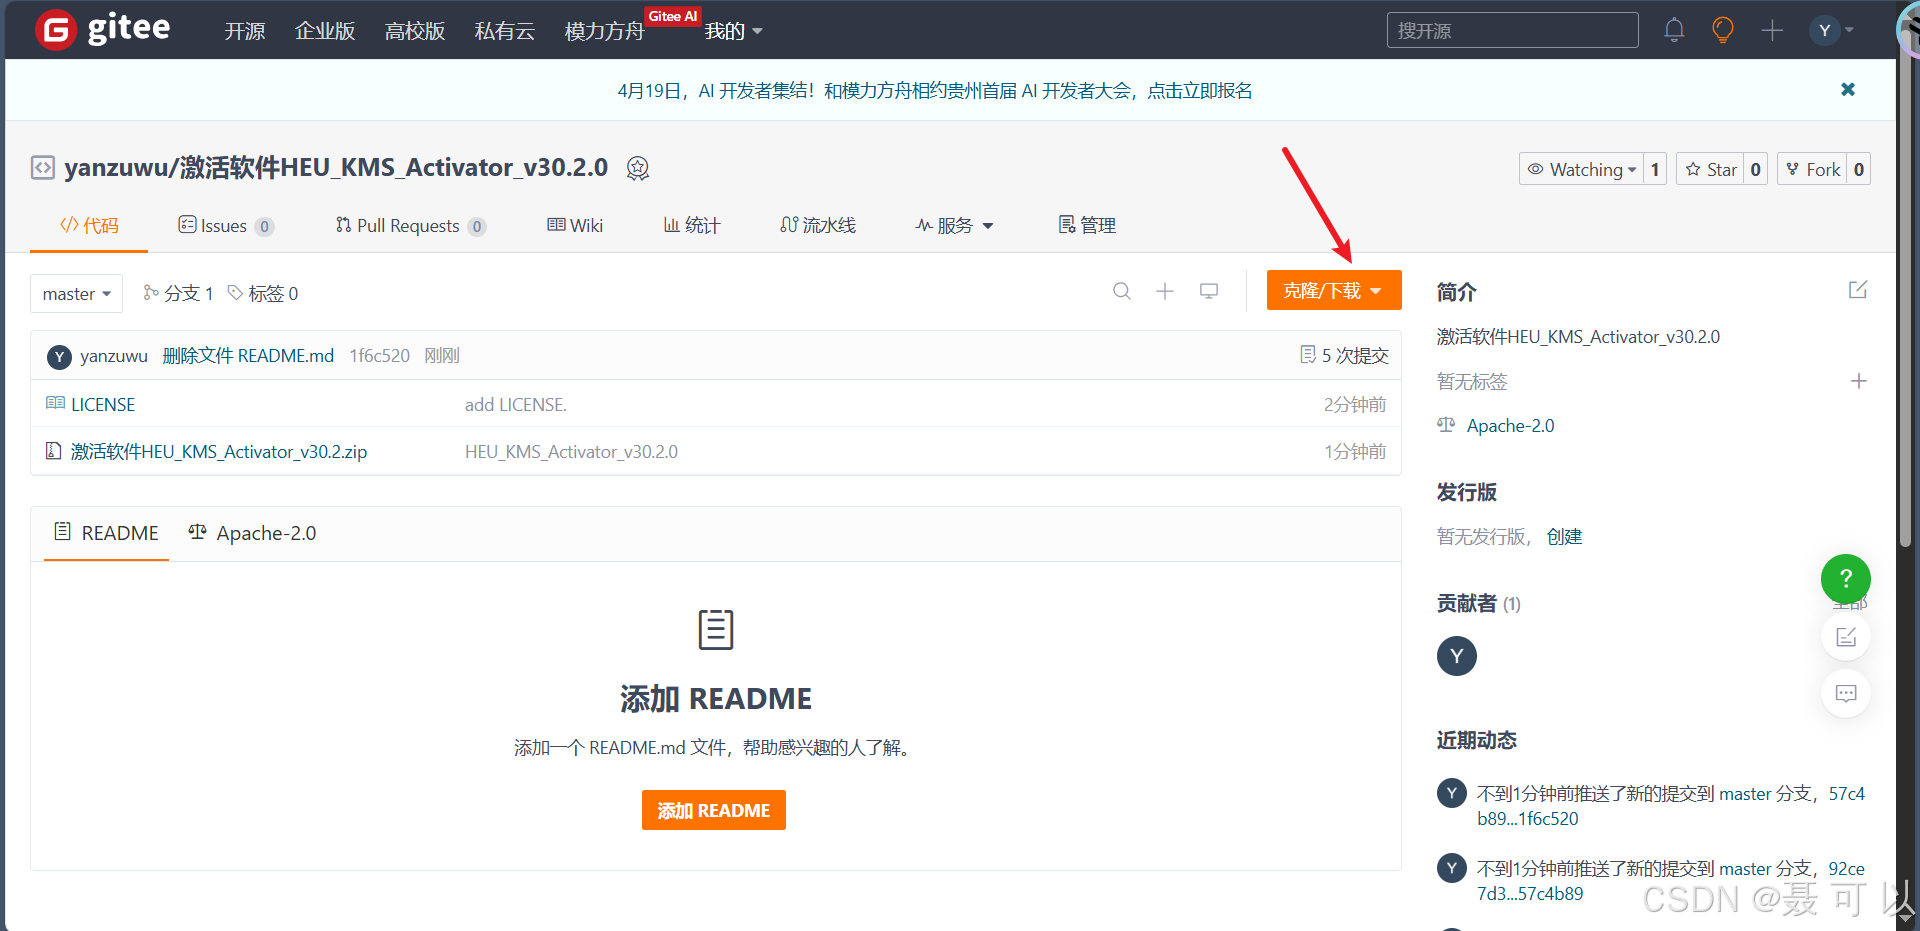Open the Issues tab
The image size is (1920, 931).
(225, 225)
